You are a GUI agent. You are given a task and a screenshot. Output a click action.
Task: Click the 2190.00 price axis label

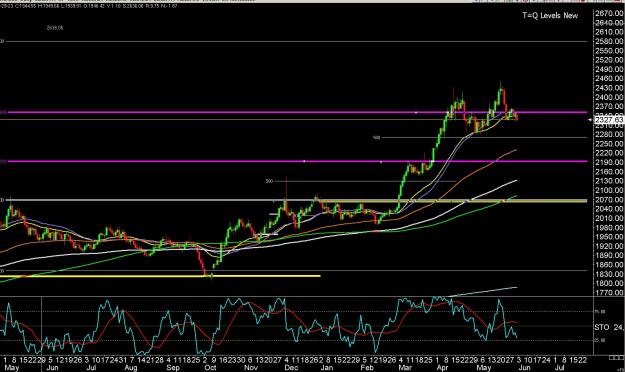click(609, 162)
